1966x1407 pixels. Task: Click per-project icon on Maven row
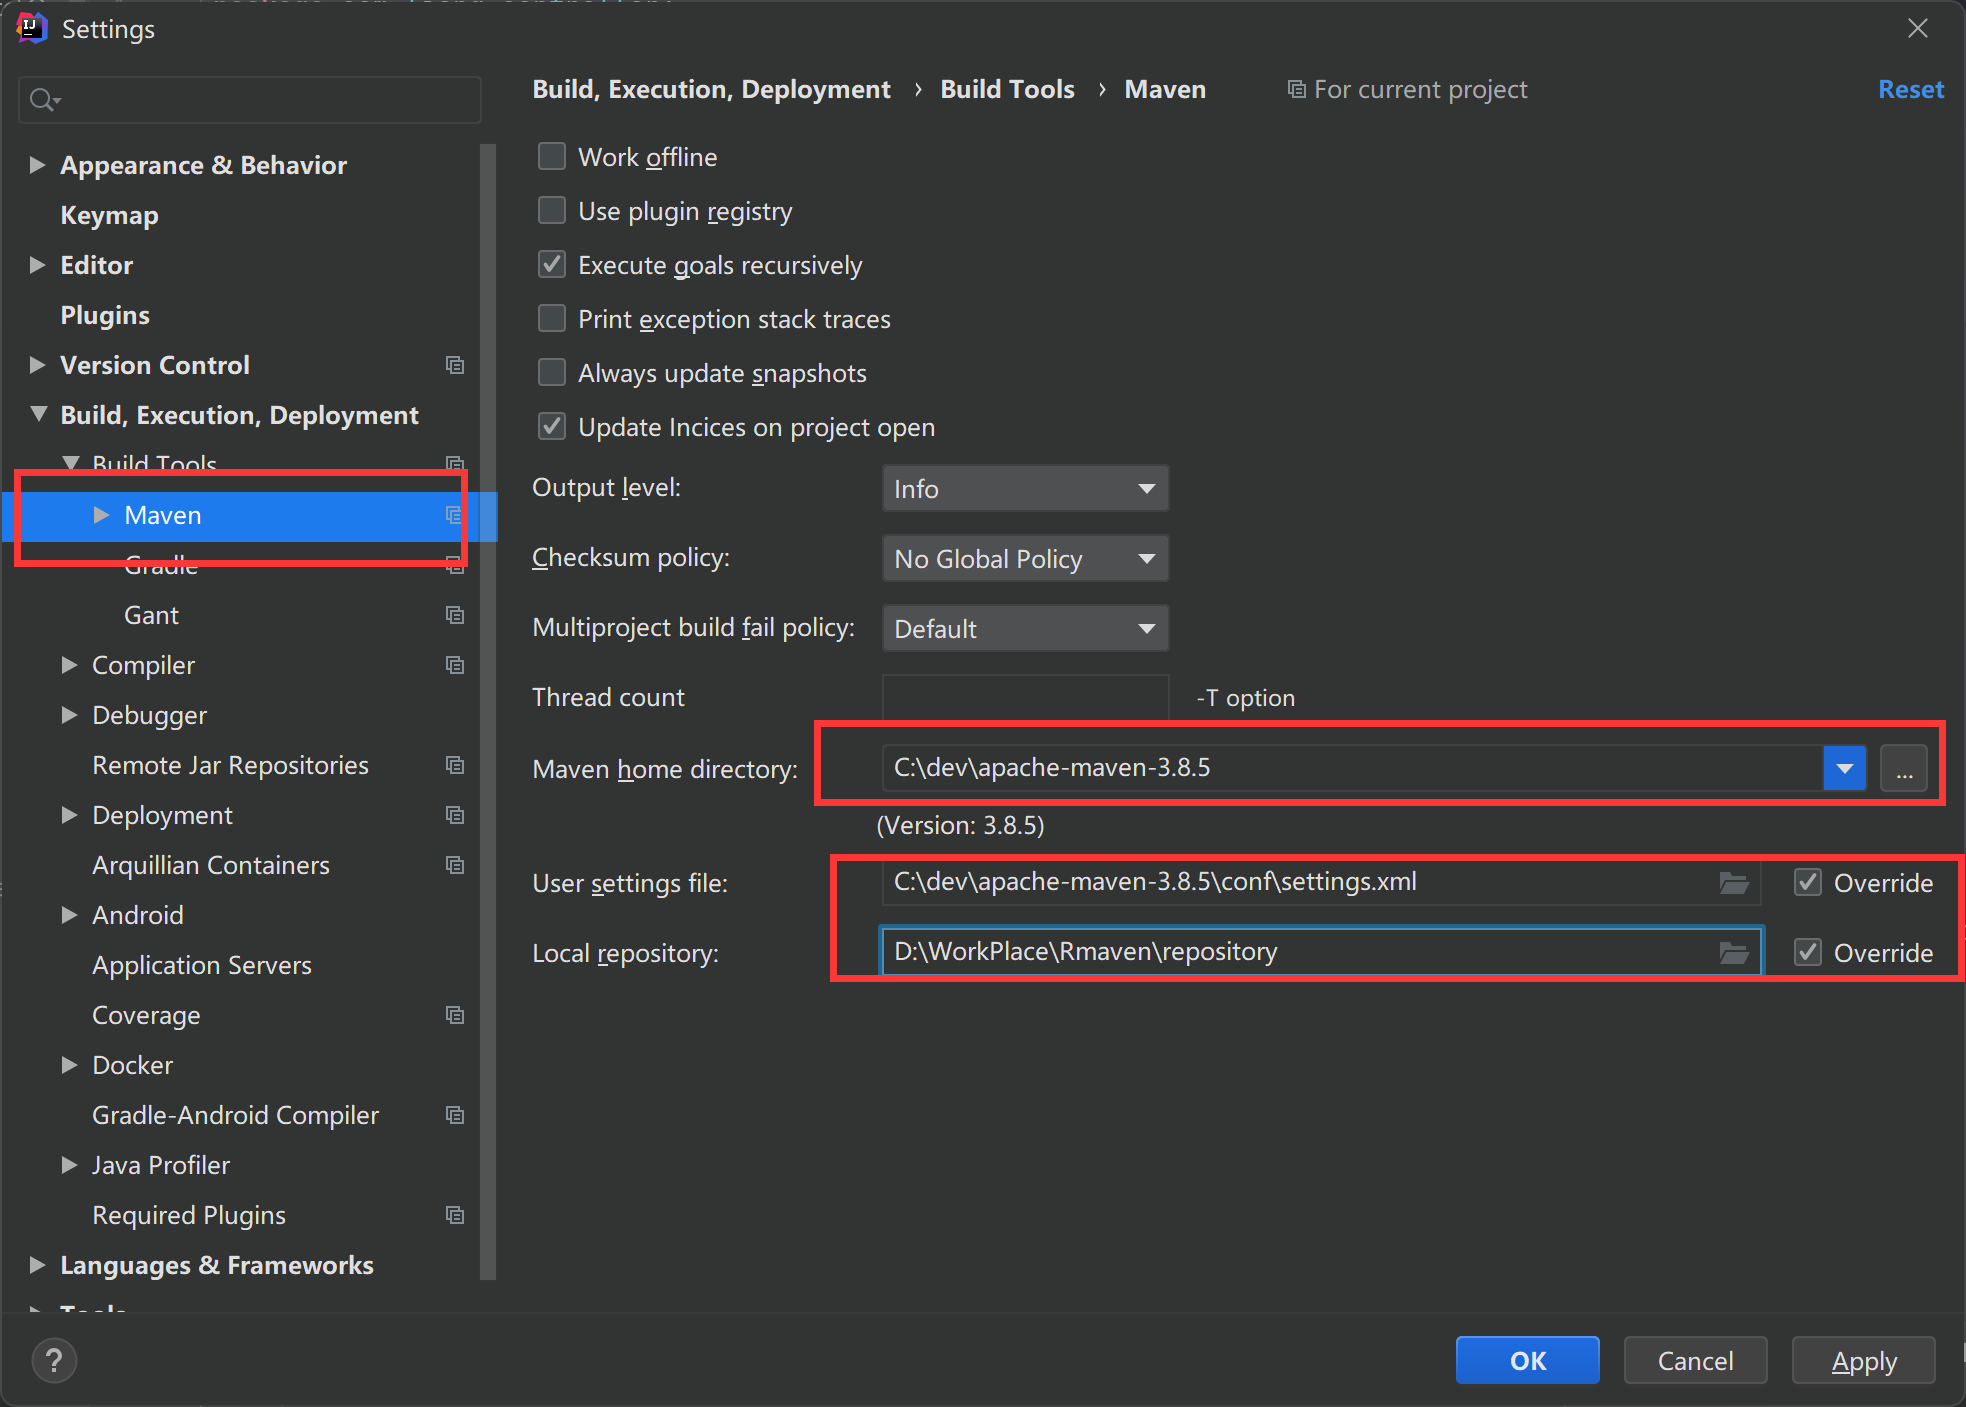coord(453,515)
